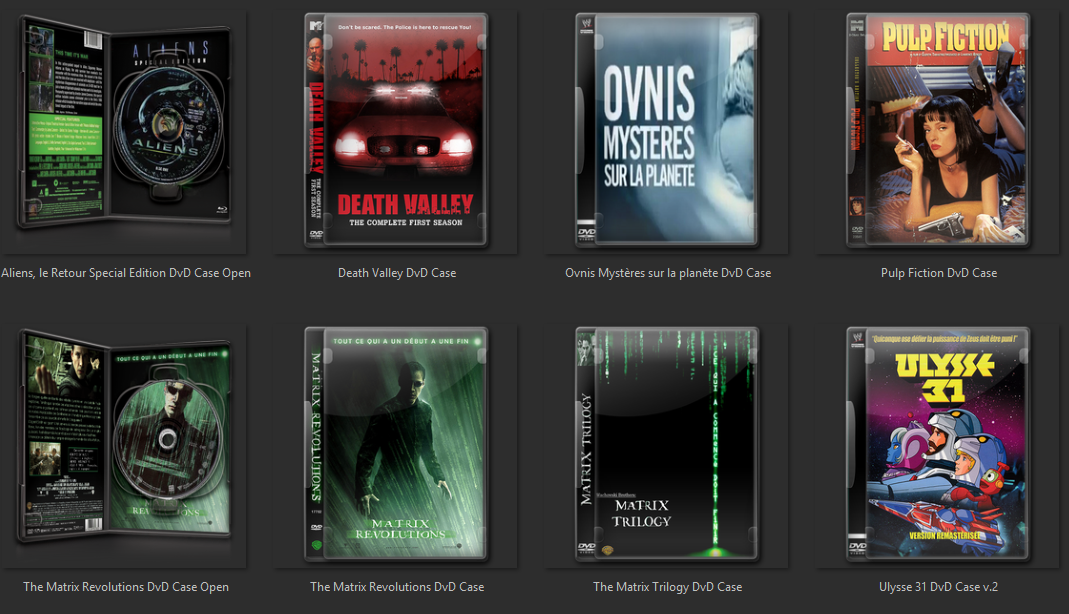Click the WB shield logo on Matrix Trilogy case
The image size is (1069, 614).
click(606, 548)
